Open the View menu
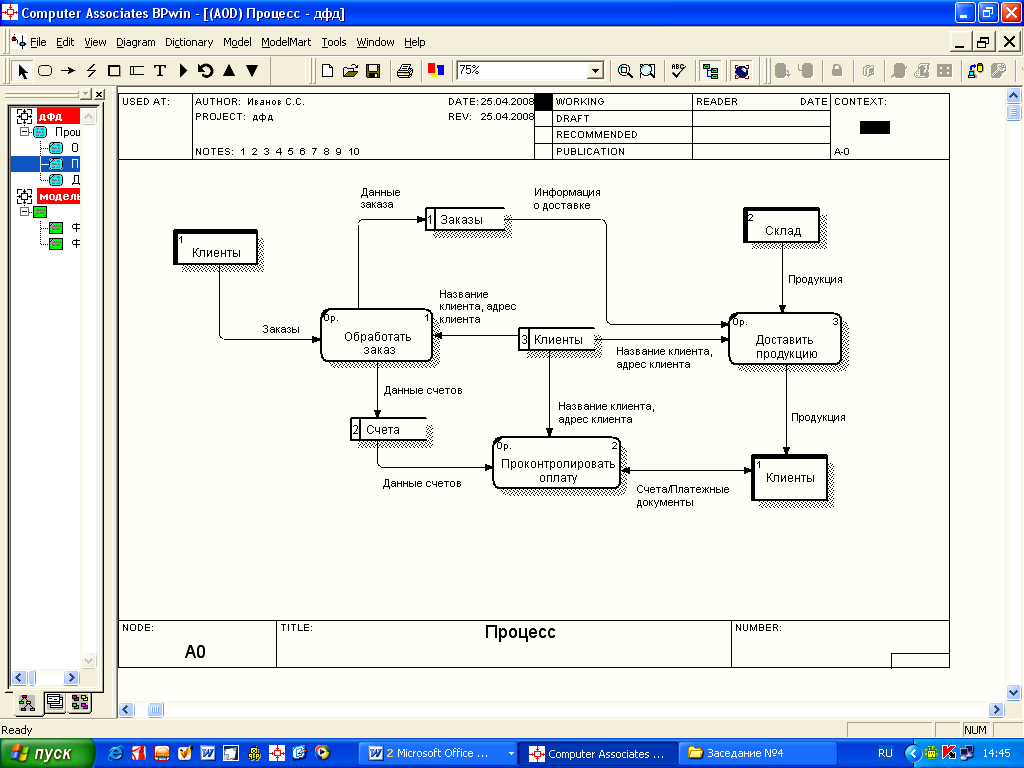The height and width of the screenshot is (768, 1024). [95, 42]
